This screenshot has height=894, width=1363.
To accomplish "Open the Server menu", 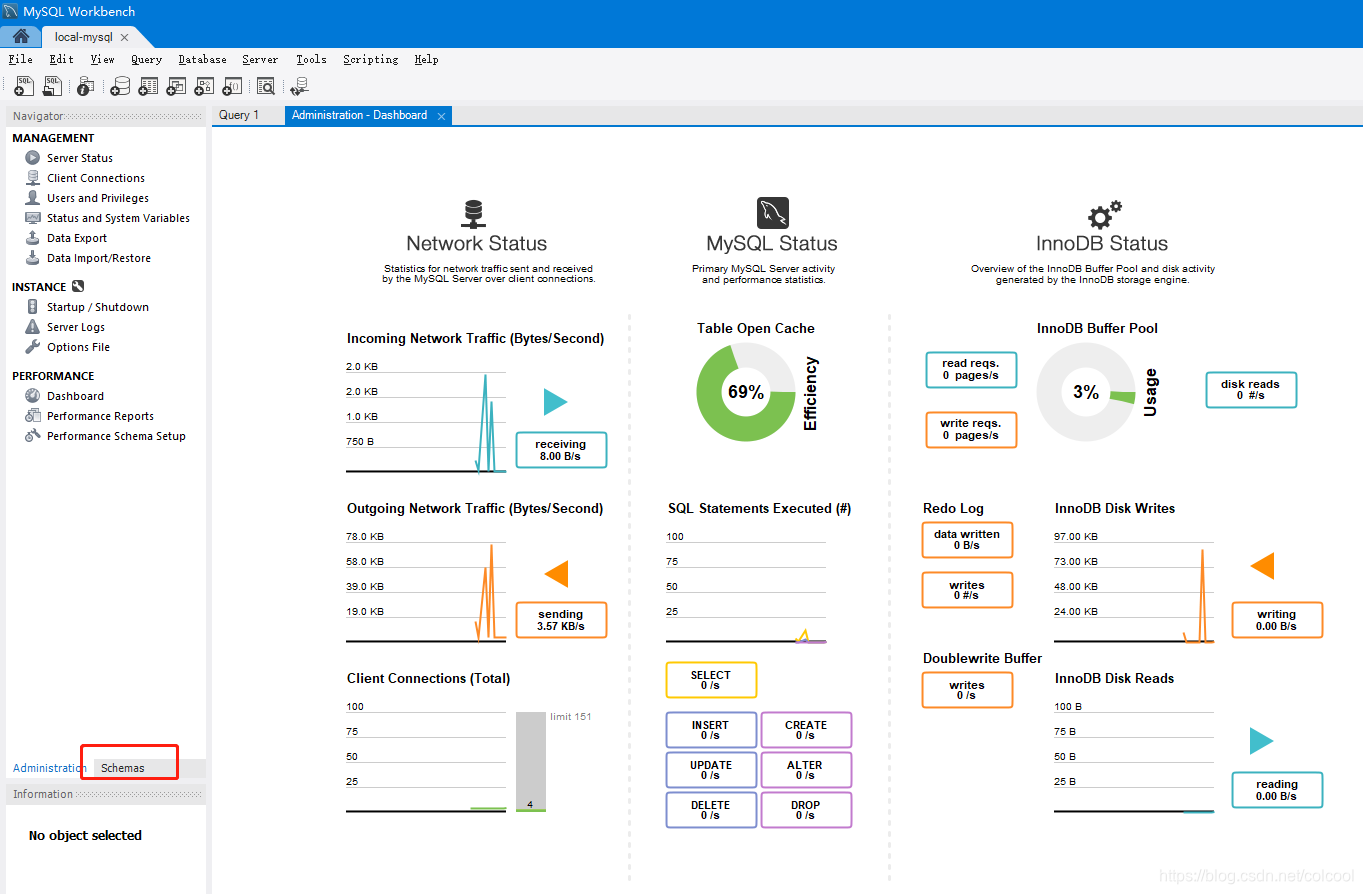I will click(260, 59).
